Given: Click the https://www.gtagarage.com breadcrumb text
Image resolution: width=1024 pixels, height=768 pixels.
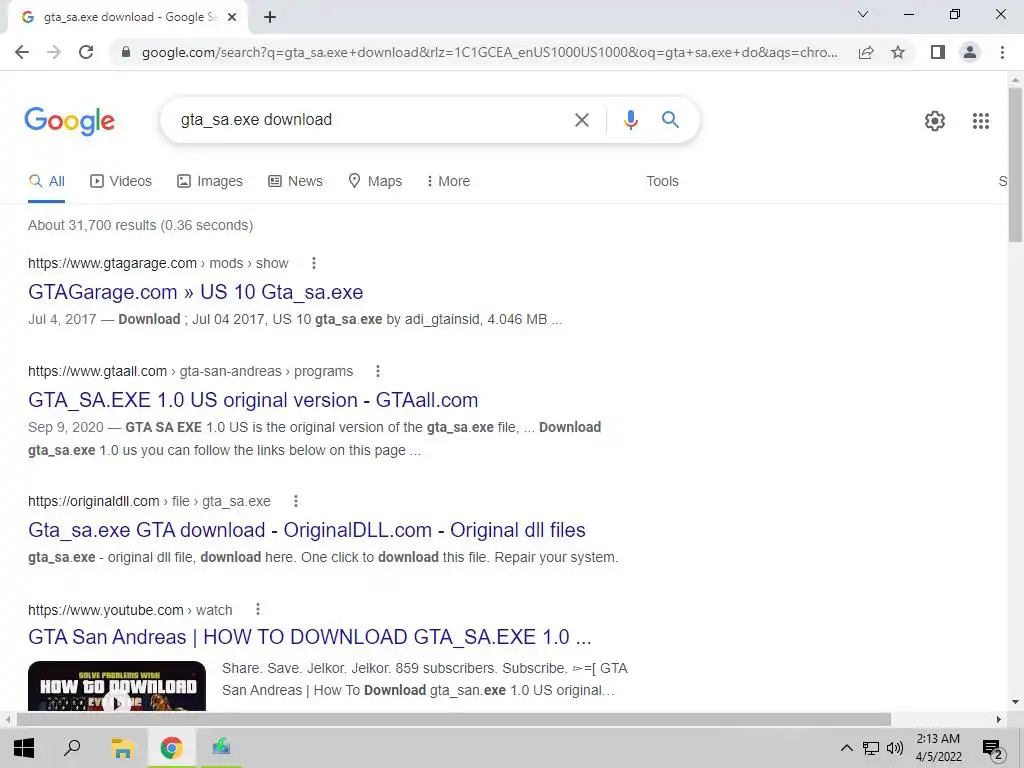Looking at the screenshot, I should 112,263.
